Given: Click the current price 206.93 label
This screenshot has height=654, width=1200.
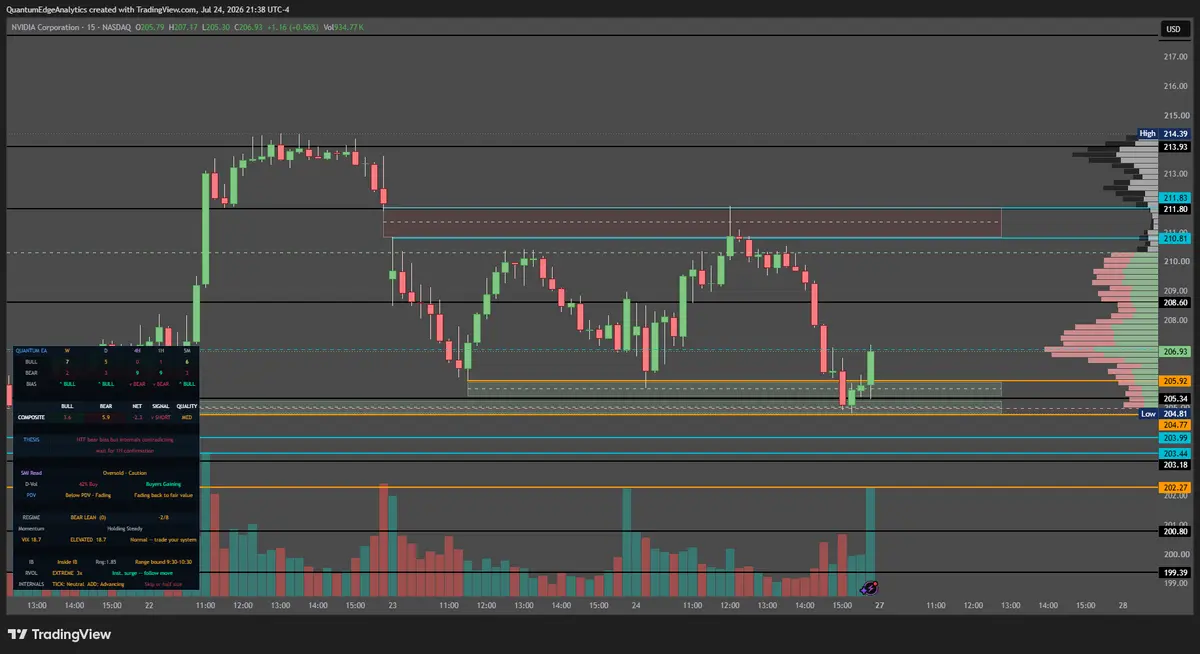Looking at the screenshot, I should 1175,351.
